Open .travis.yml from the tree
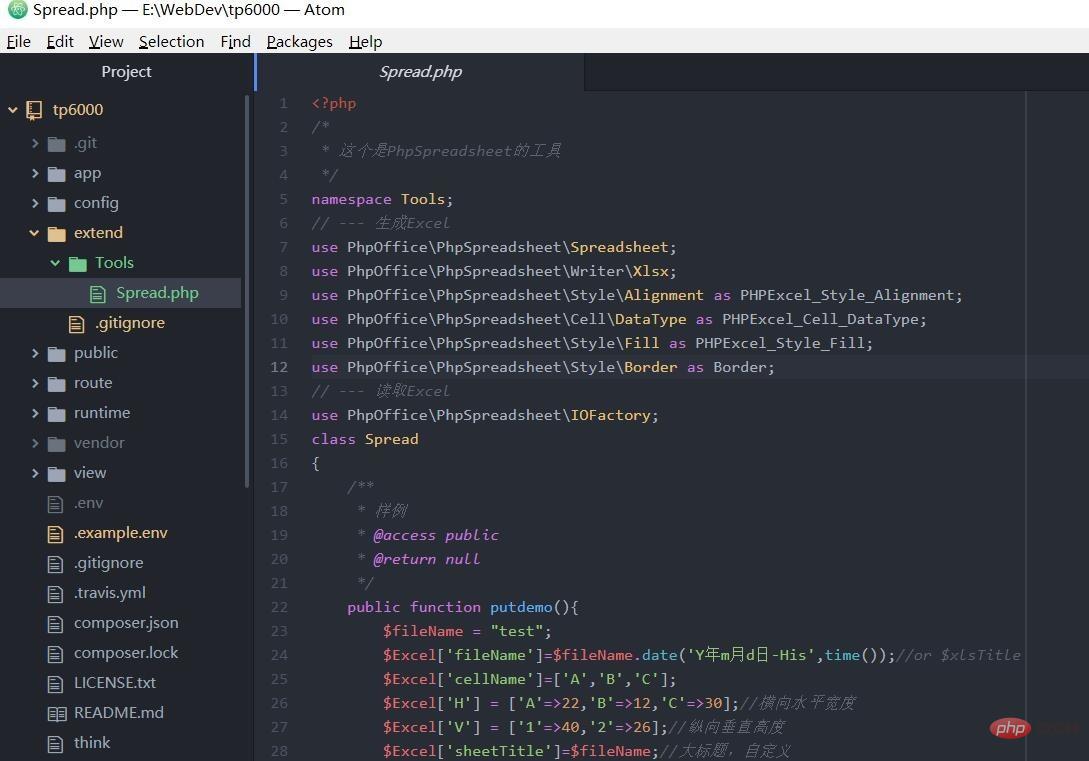 tap(110, 592)
